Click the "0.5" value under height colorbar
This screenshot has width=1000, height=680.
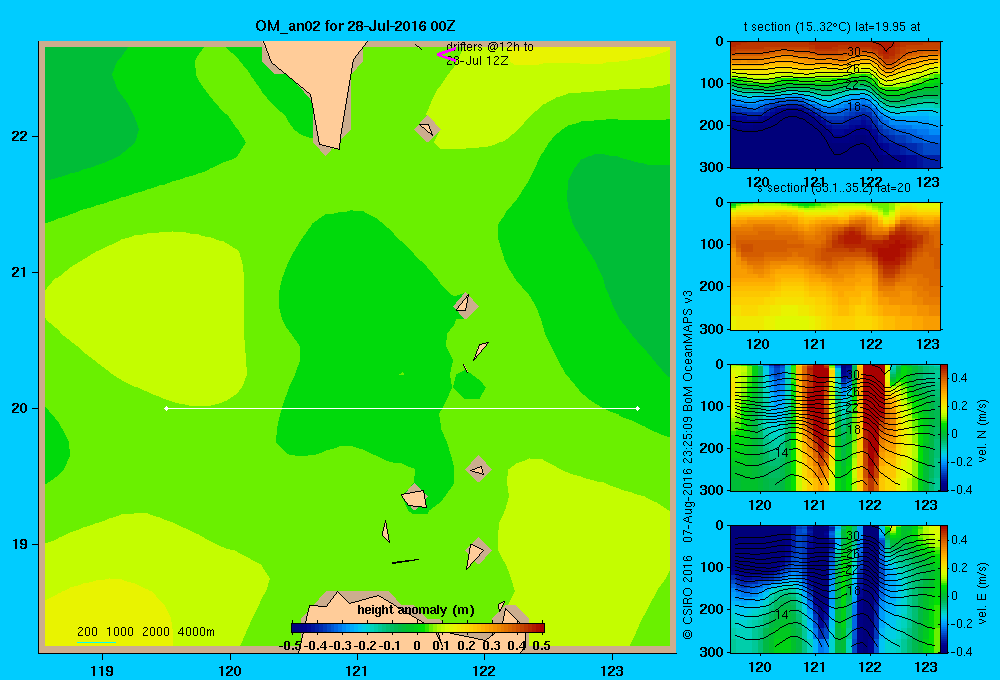pyautogui.click(x=541, y=646)
